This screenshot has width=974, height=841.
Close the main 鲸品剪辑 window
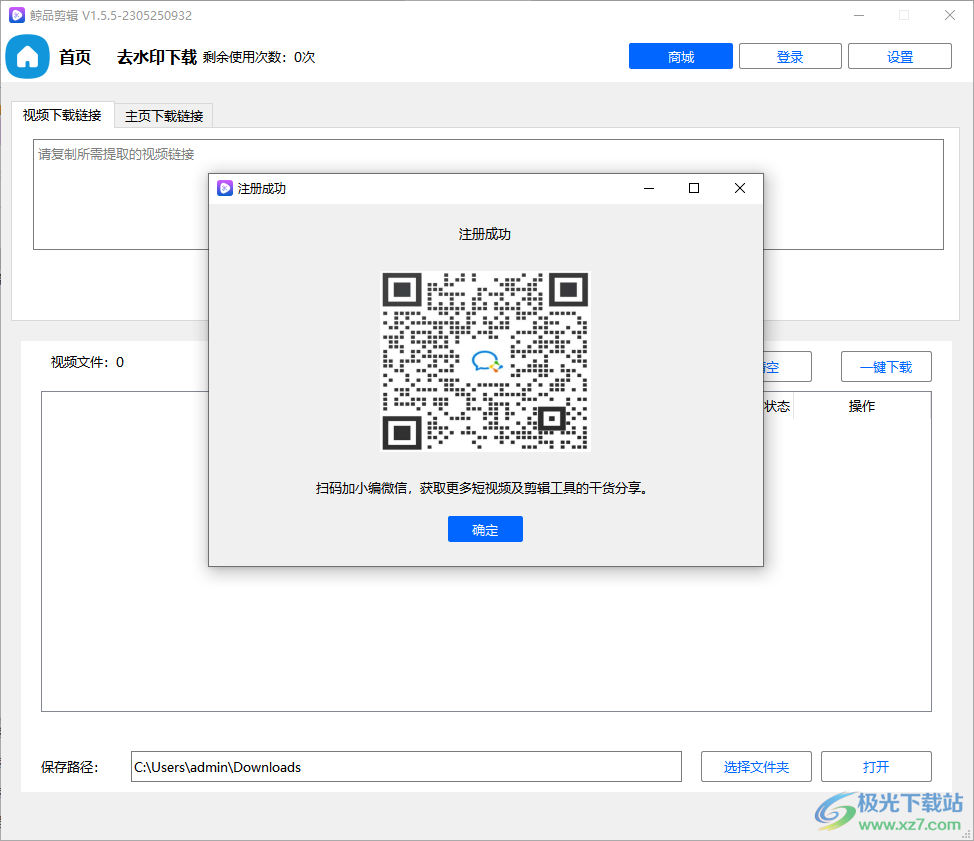(x=950, y=15)
